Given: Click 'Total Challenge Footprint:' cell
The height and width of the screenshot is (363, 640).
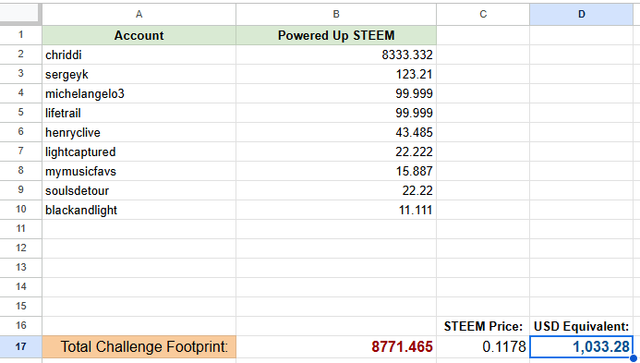Looking at the screenshot, I should coord(139,347).
